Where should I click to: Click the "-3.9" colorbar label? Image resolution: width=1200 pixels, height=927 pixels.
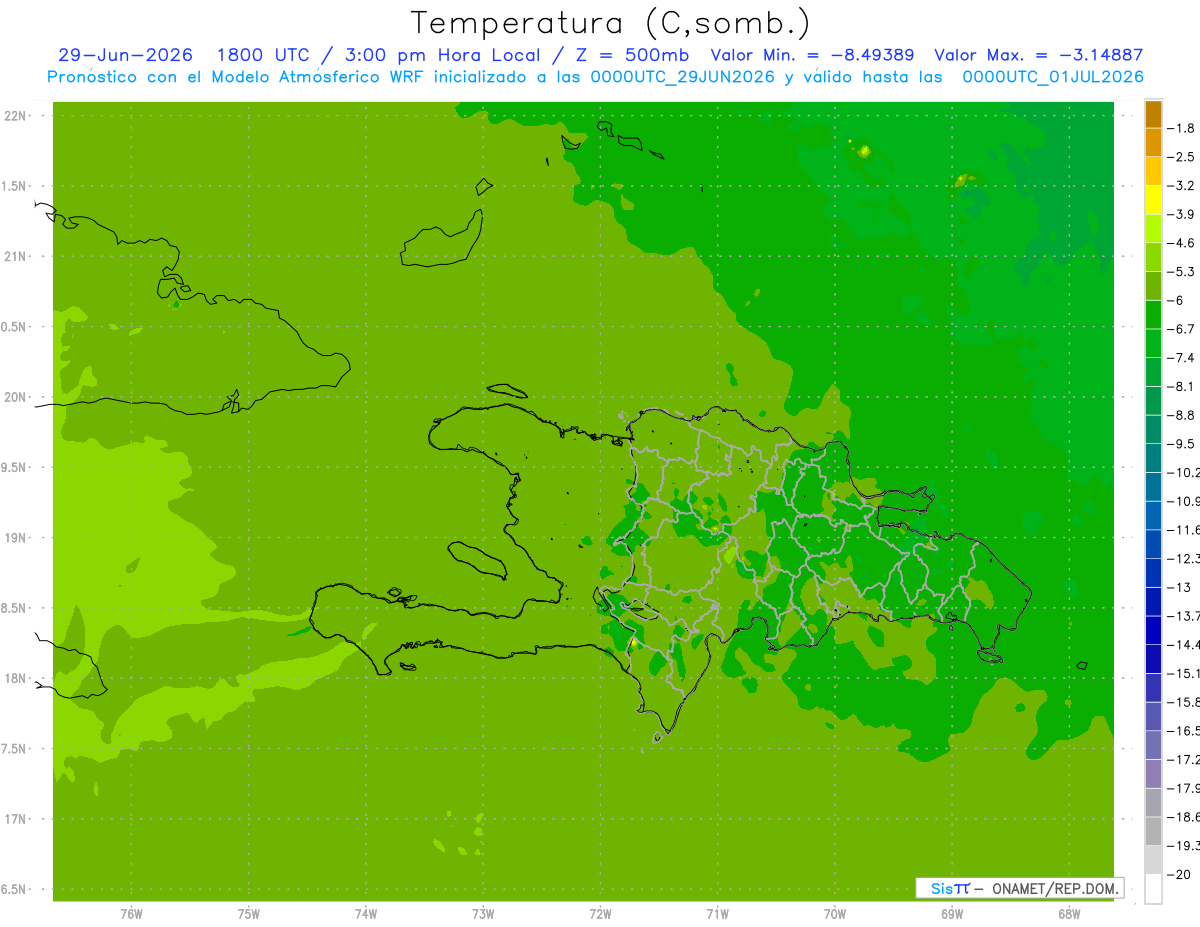pyautogui.click(x=1183, y=214)
